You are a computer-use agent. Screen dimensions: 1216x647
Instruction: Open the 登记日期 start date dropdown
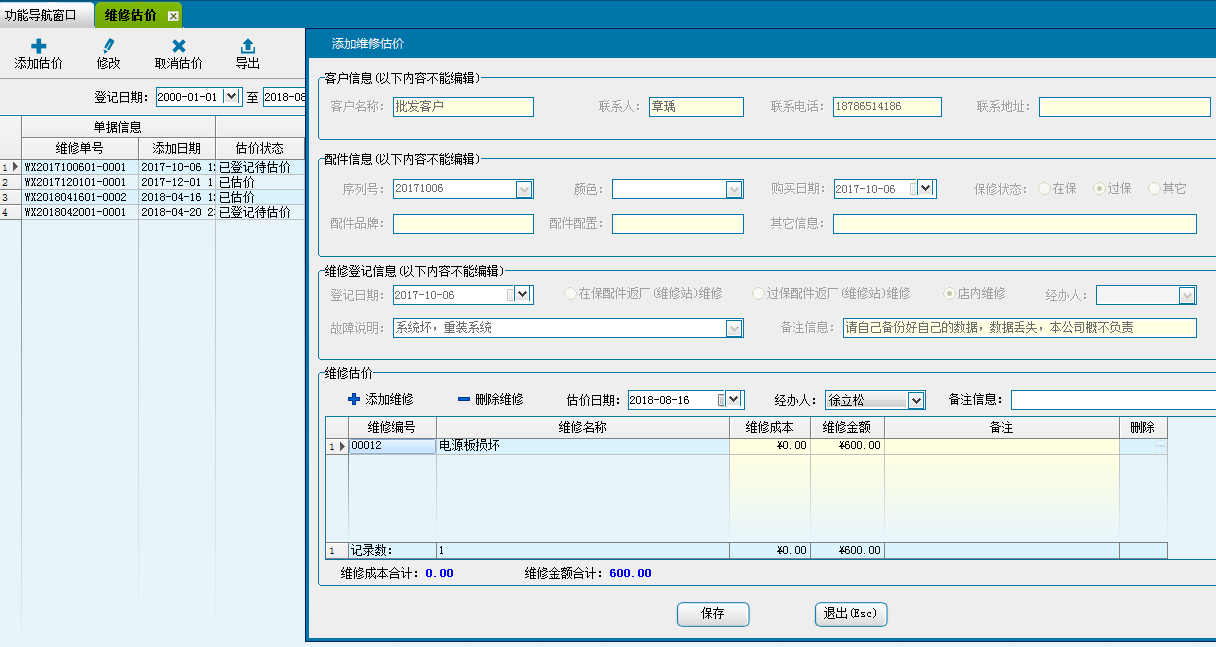[x=232, y=96]
